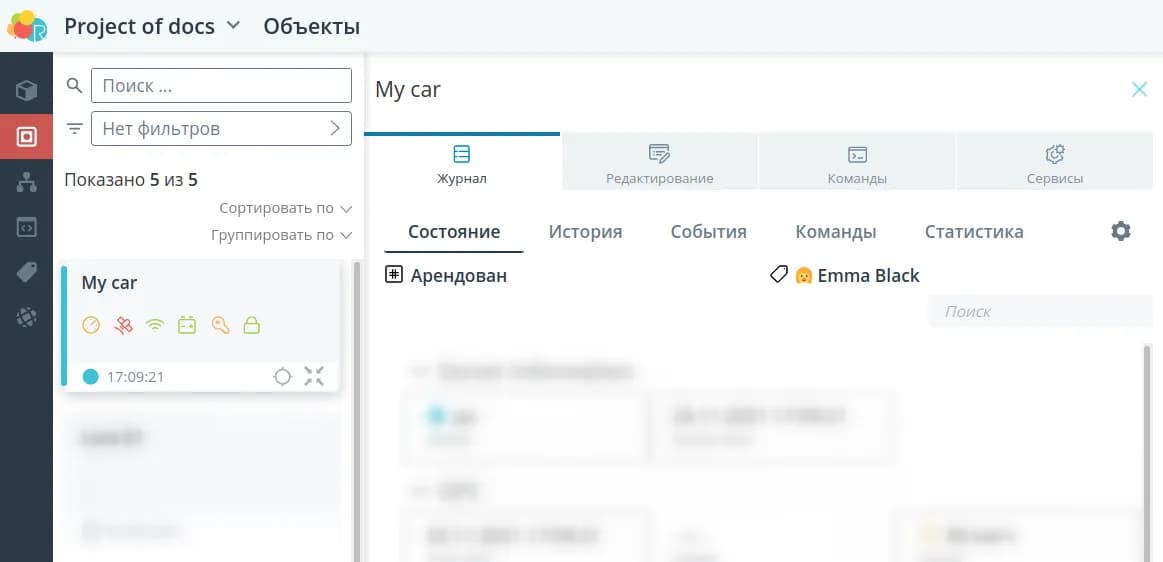Switch to the История tab
The width and height of the screenshot is (1163, 562).
(585, 232)
